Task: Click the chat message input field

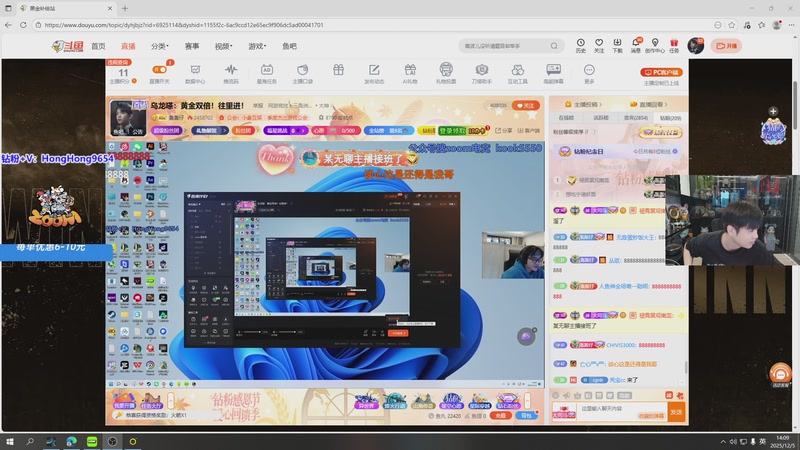Action: point(622,411)
